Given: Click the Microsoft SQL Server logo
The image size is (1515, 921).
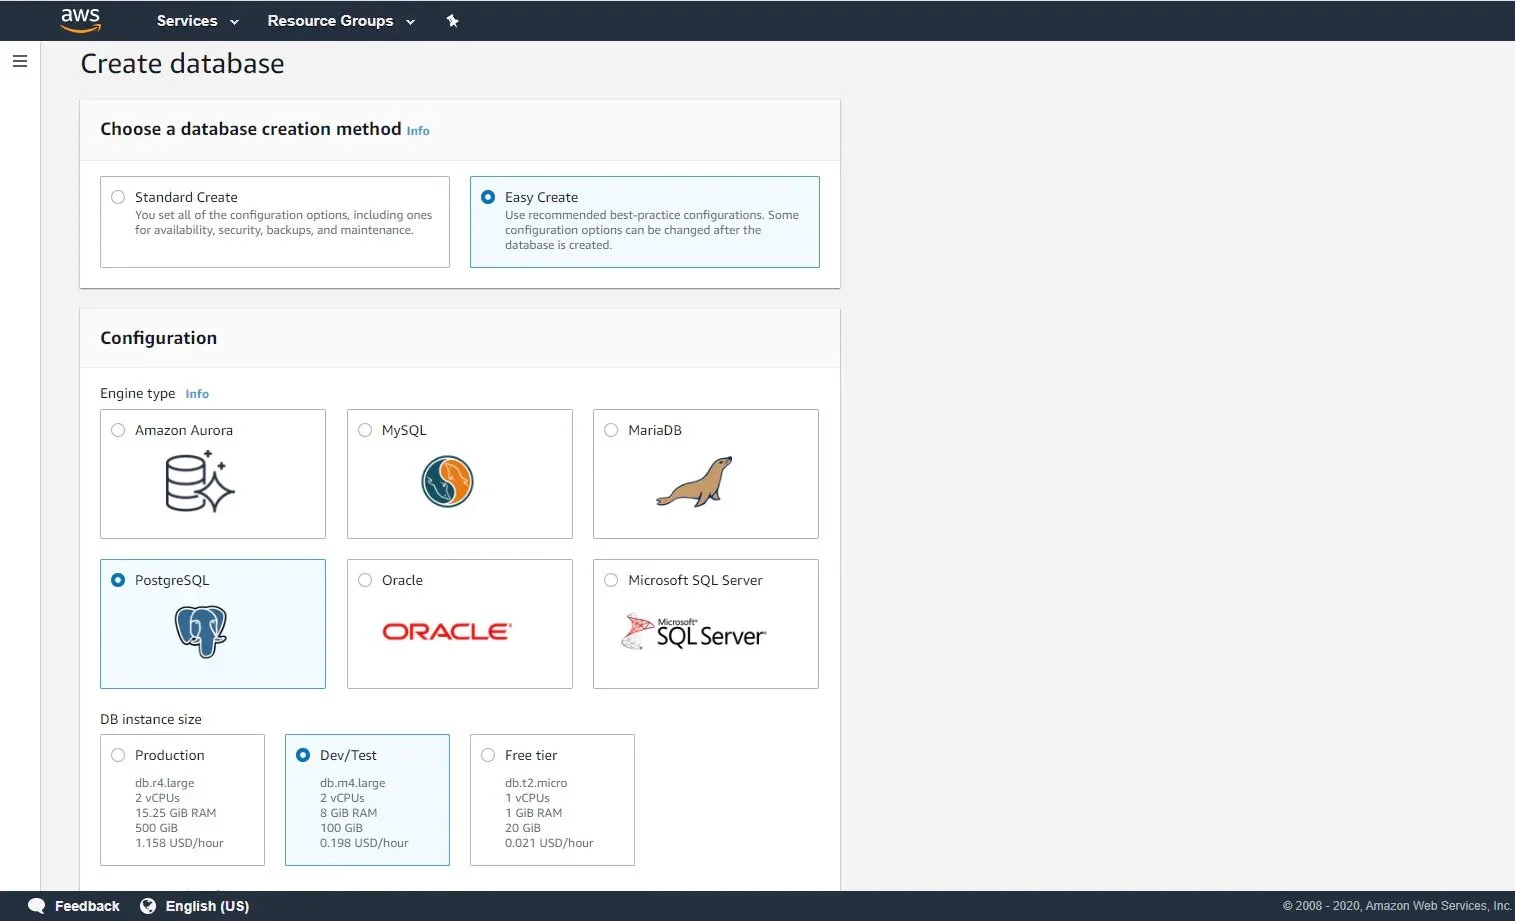Looking at the screenshot, I should 693,632.
